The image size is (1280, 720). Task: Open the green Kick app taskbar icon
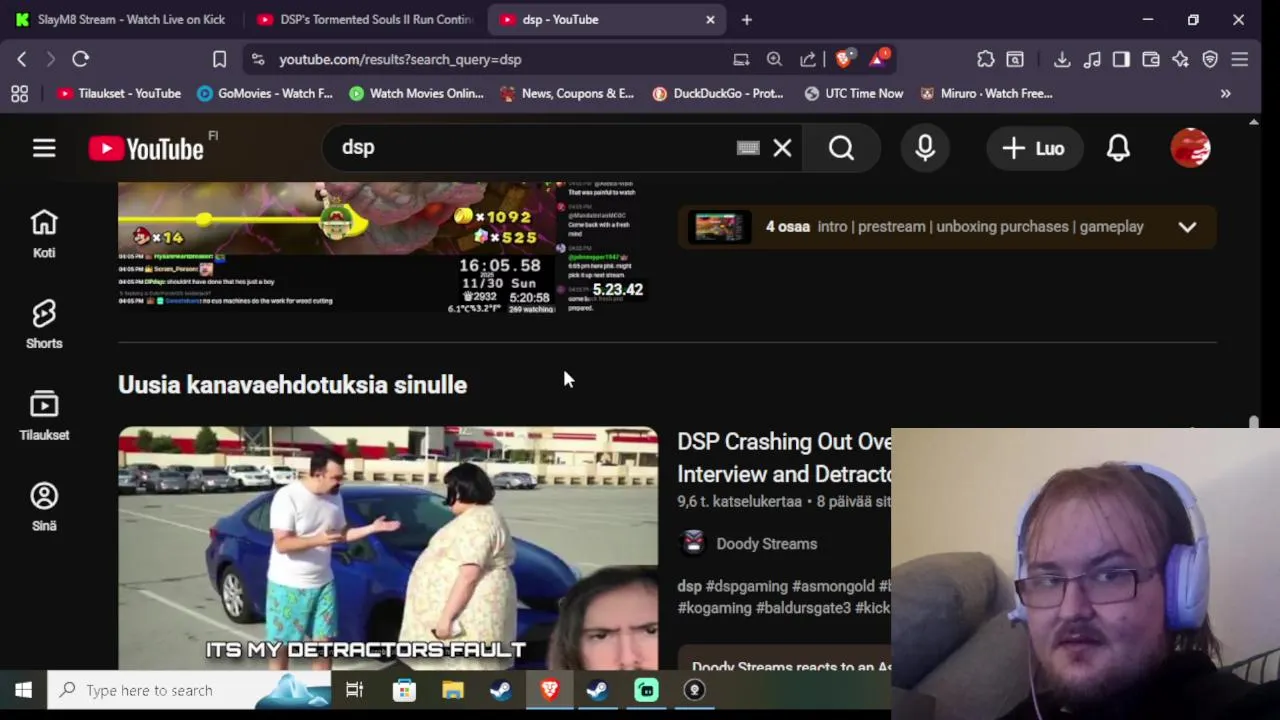(x=646, y=690)
